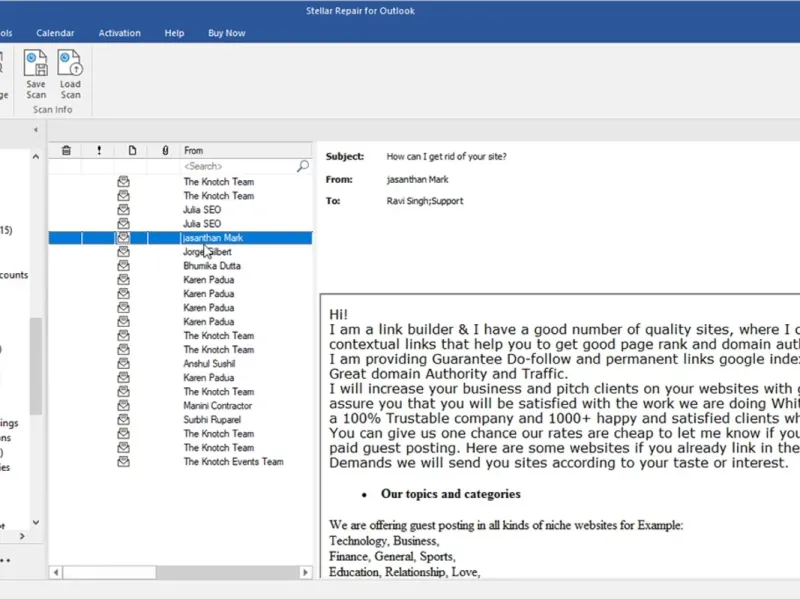Screen dimensions: 800x600
Task: Click the Scan Info group label
Action: coord(53,110)
